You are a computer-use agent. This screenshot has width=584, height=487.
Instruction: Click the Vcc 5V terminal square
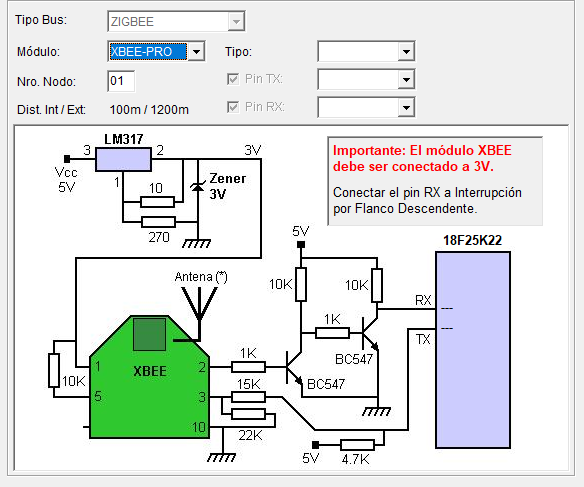coord(67,159)
